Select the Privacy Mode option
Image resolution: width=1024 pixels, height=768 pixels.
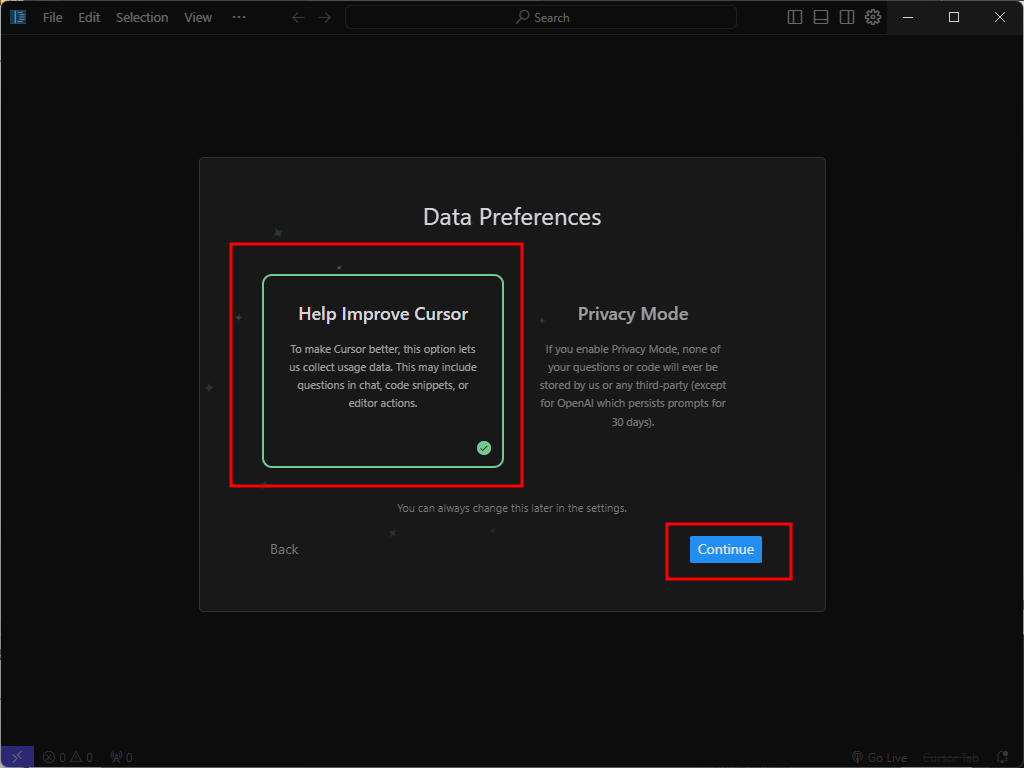click(633, 366)
